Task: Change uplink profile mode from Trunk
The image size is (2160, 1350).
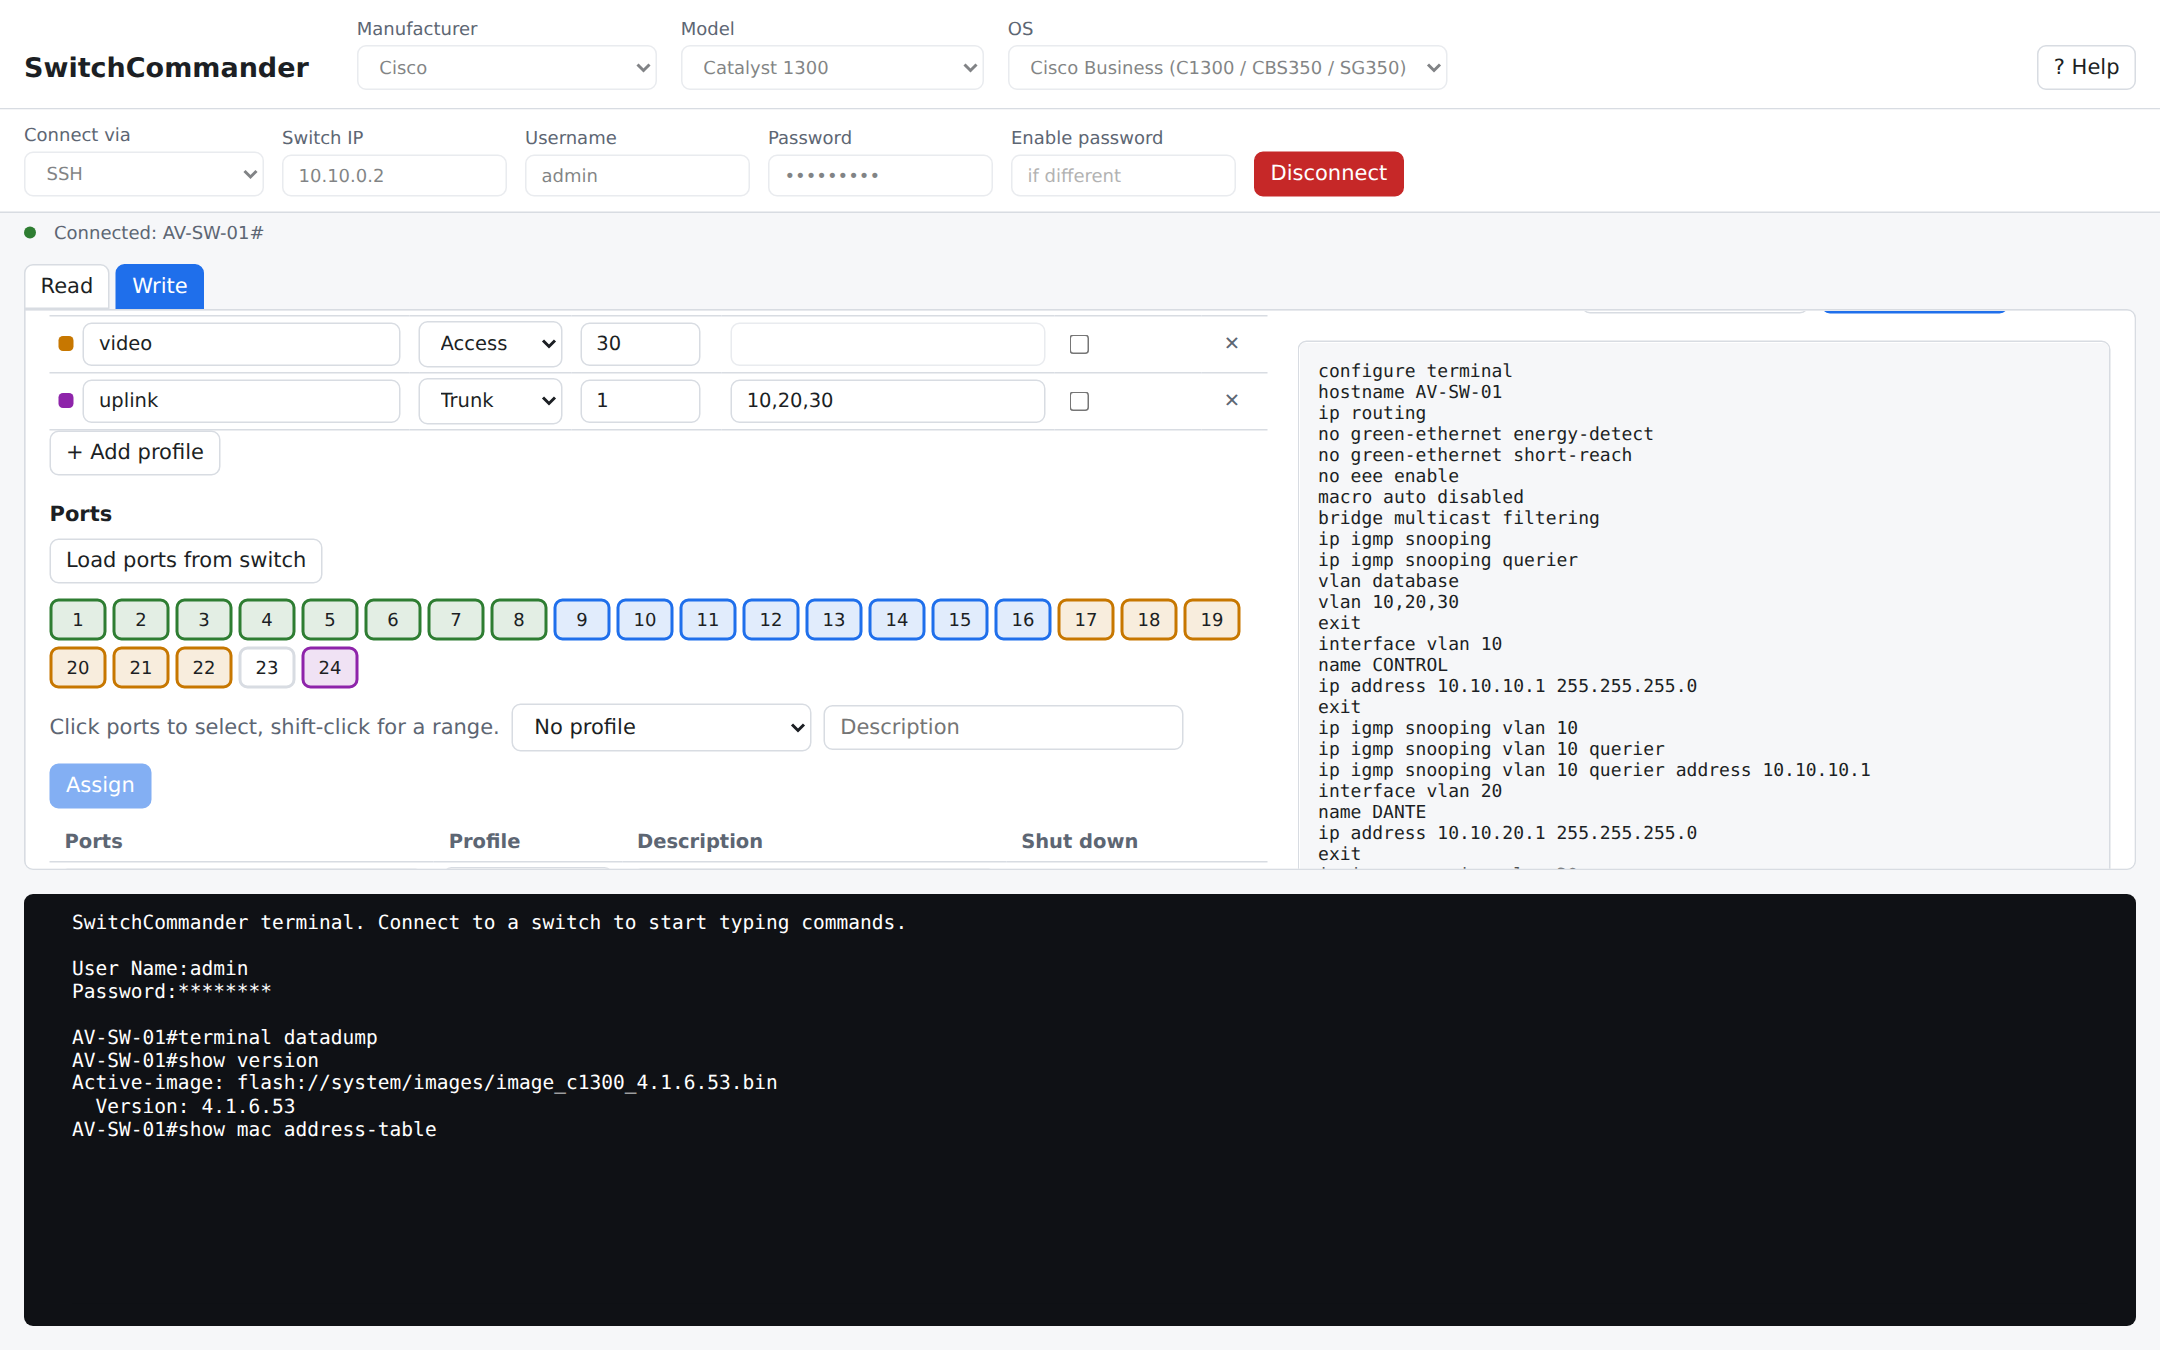Action: point(490,401)
